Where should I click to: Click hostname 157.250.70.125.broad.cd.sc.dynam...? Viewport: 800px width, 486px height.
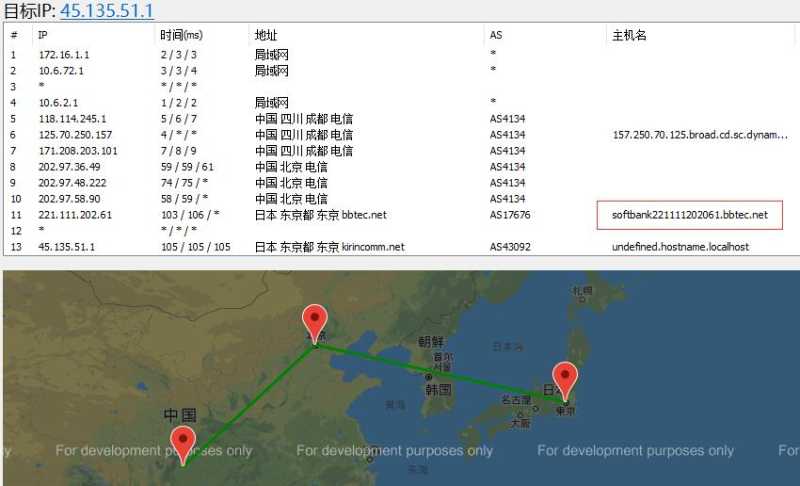coord(700,135)
